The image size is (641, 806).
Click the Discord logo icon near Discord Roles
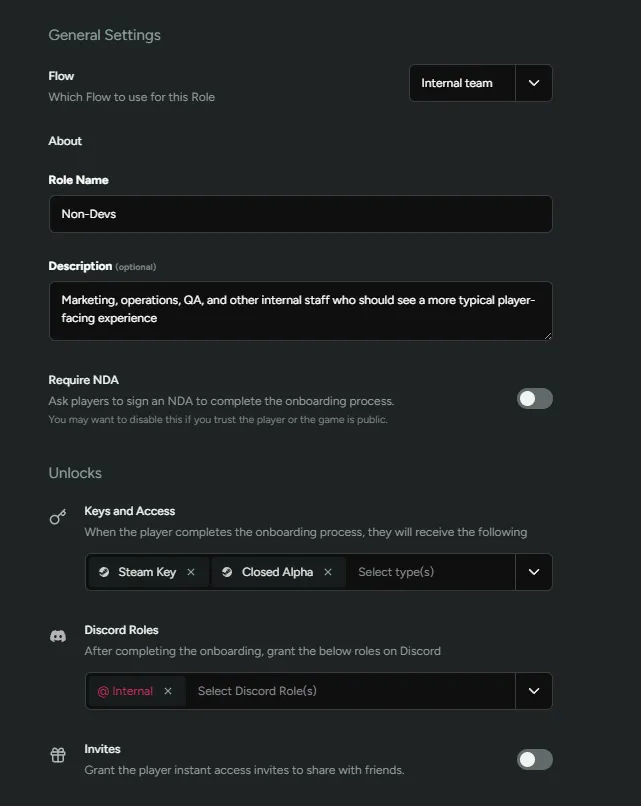[x=57, y=635]
